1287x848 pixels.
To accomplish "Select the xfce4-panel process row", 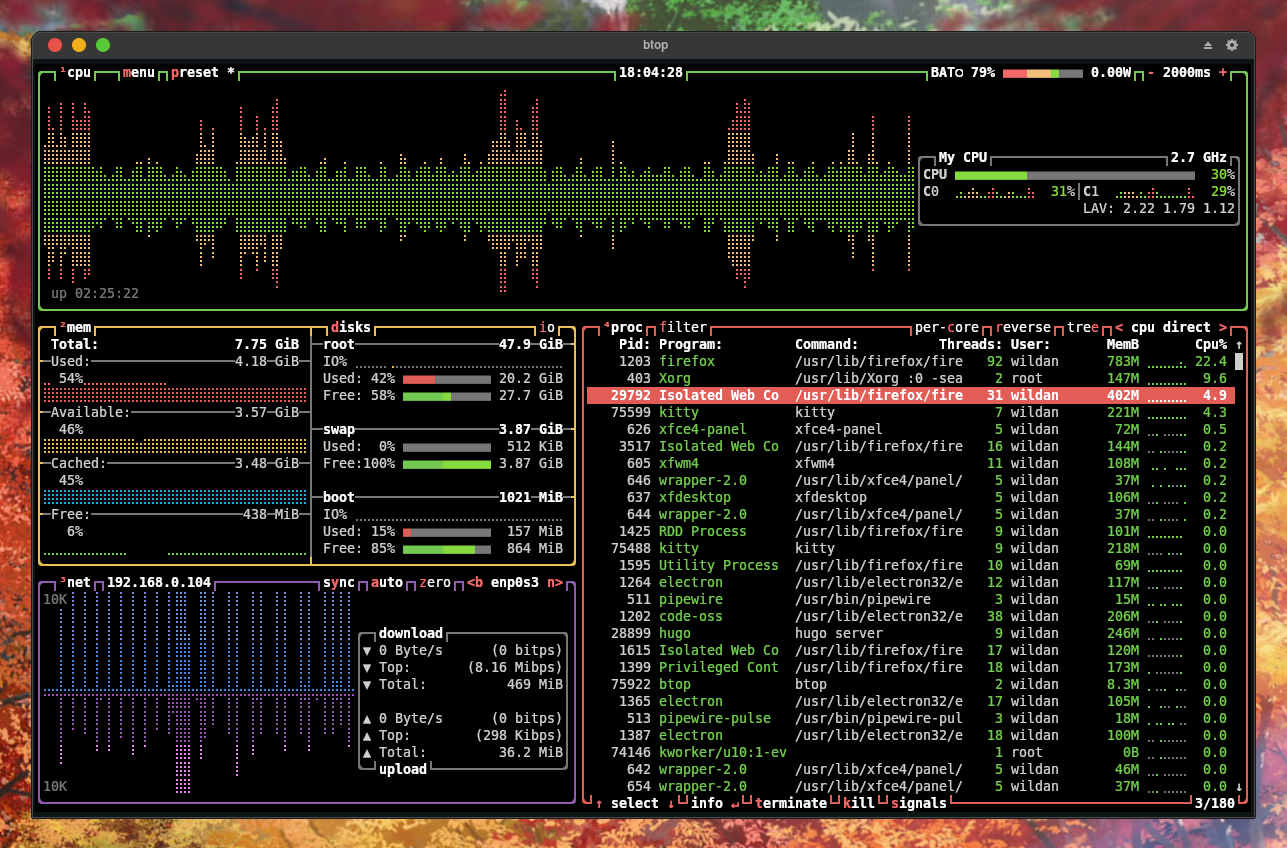I will click(911, 429).
